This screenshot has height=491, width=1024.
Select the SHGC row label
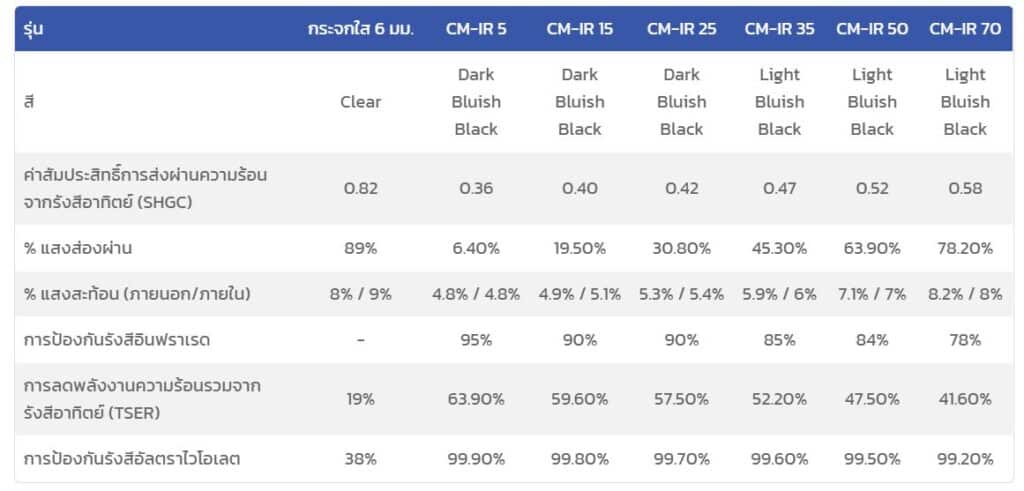145,188
